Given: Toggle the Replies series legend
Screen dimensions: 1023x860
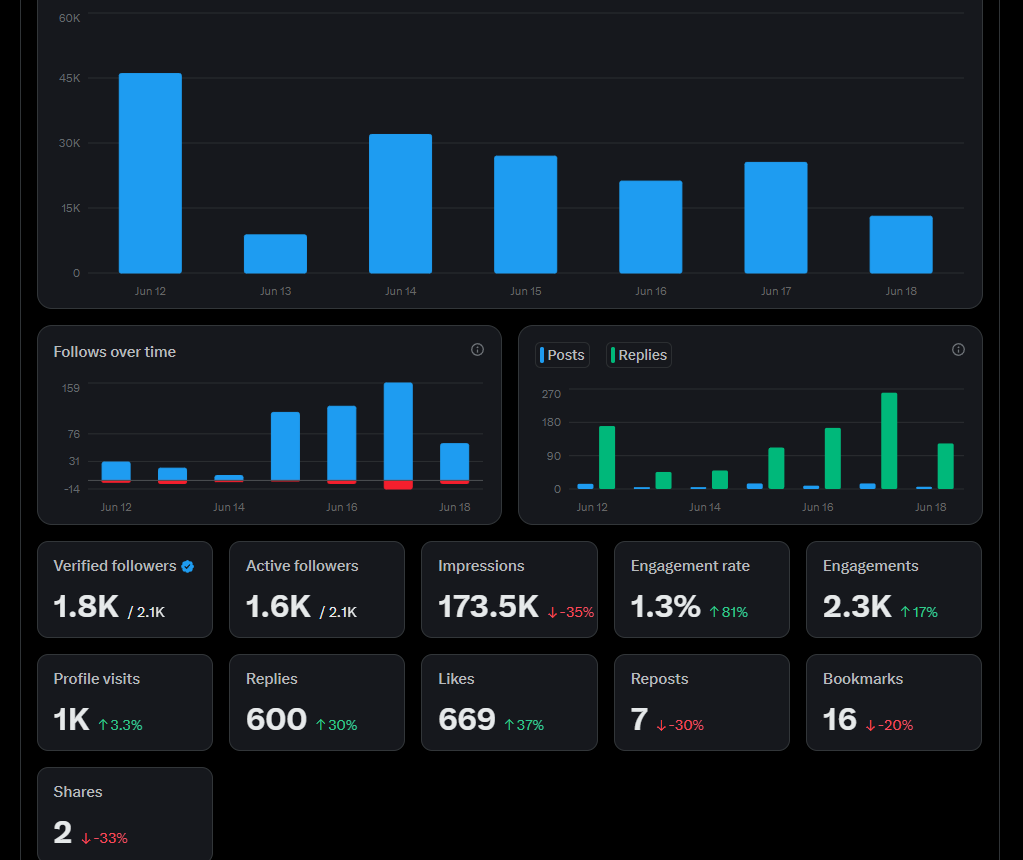Looking at the screenshot, I should click(639, 355).
